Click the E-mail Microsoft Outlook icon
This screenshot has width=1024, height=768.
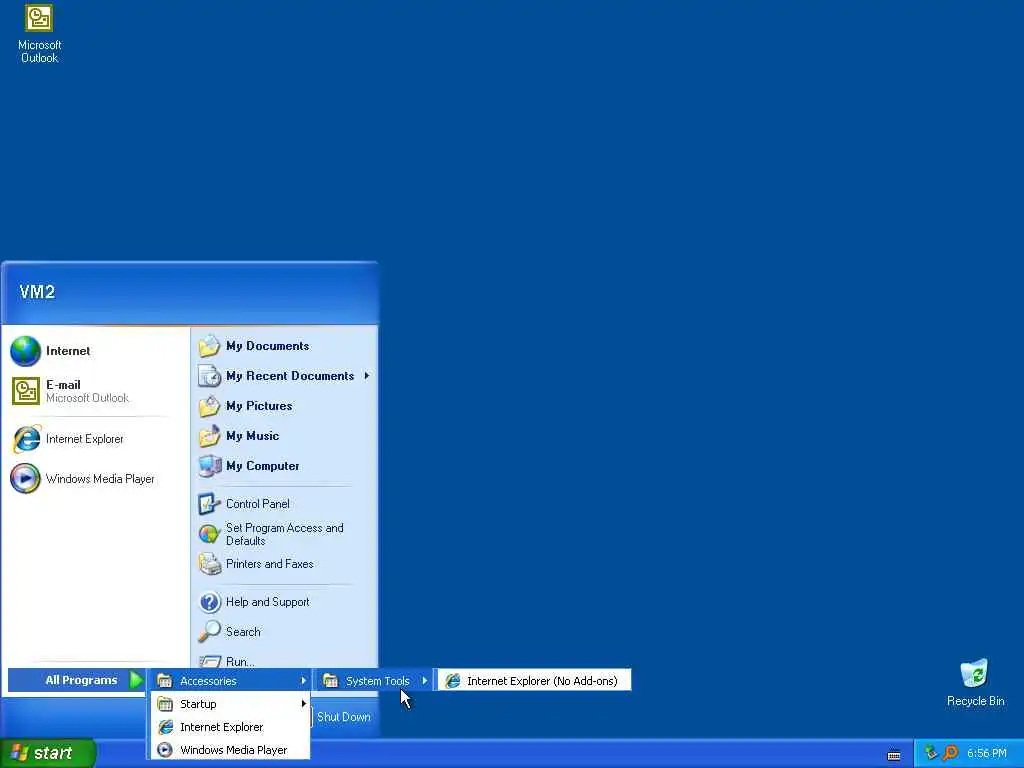[25, 391]
